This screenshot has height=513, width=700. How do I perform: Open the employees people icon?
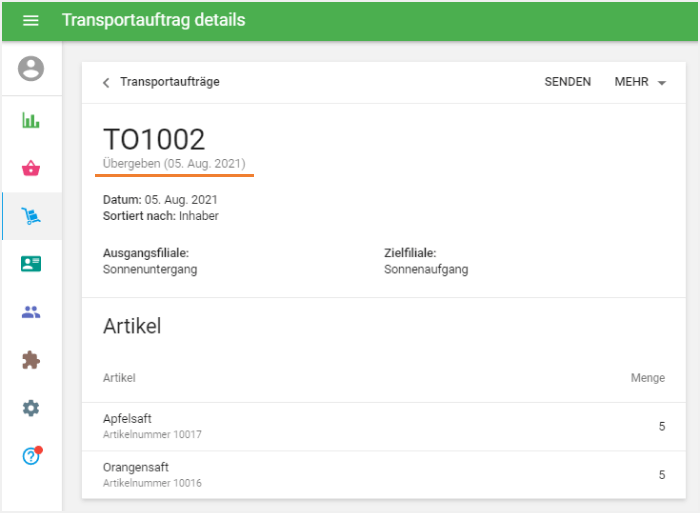coord(31,312)
